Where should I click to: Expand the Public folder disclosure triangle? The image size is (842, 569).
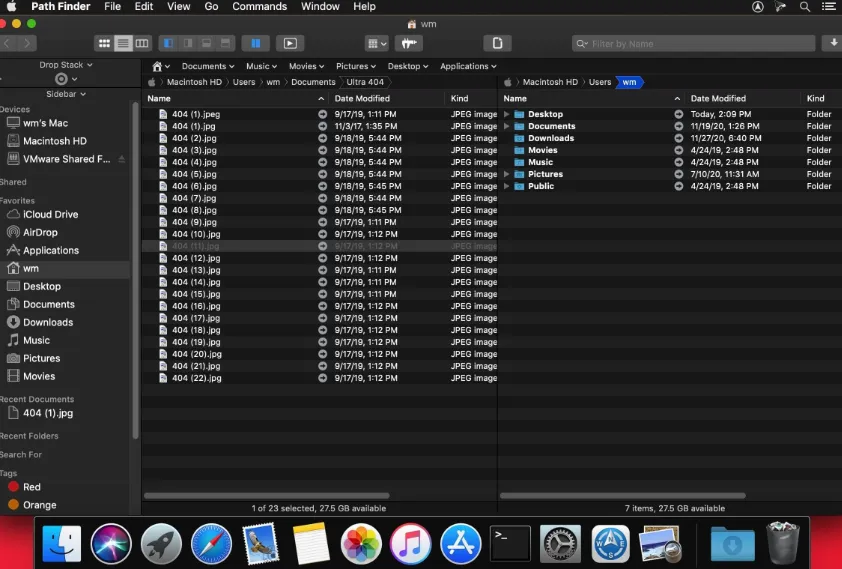[x=506, y=186]
